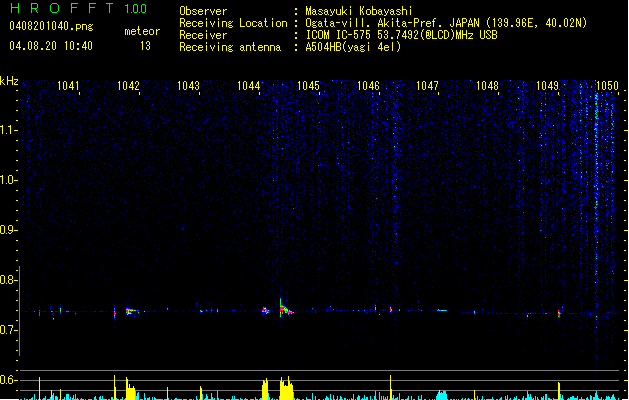This screenshot has height=400, width=629.
Task: Click the date stamp 04.08.20 10:40
Action: [51, 46]
